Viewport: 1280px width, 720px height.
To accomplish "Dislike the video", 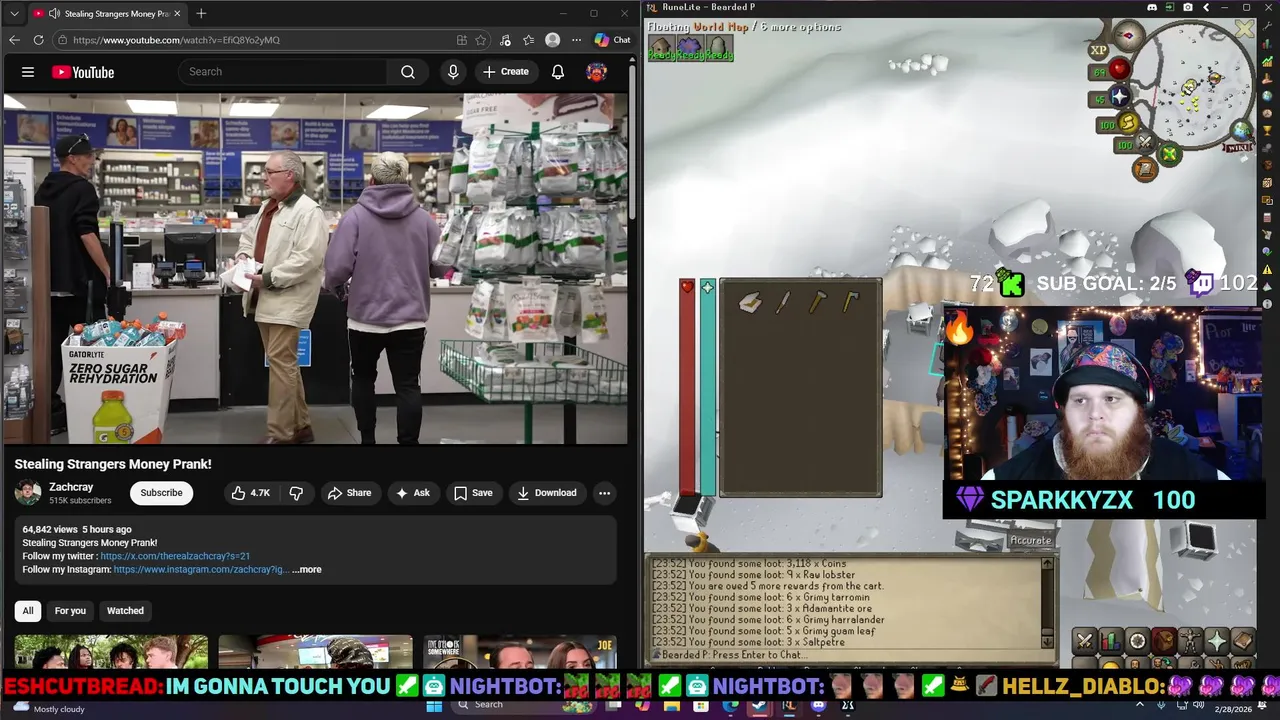I will 296,493.
